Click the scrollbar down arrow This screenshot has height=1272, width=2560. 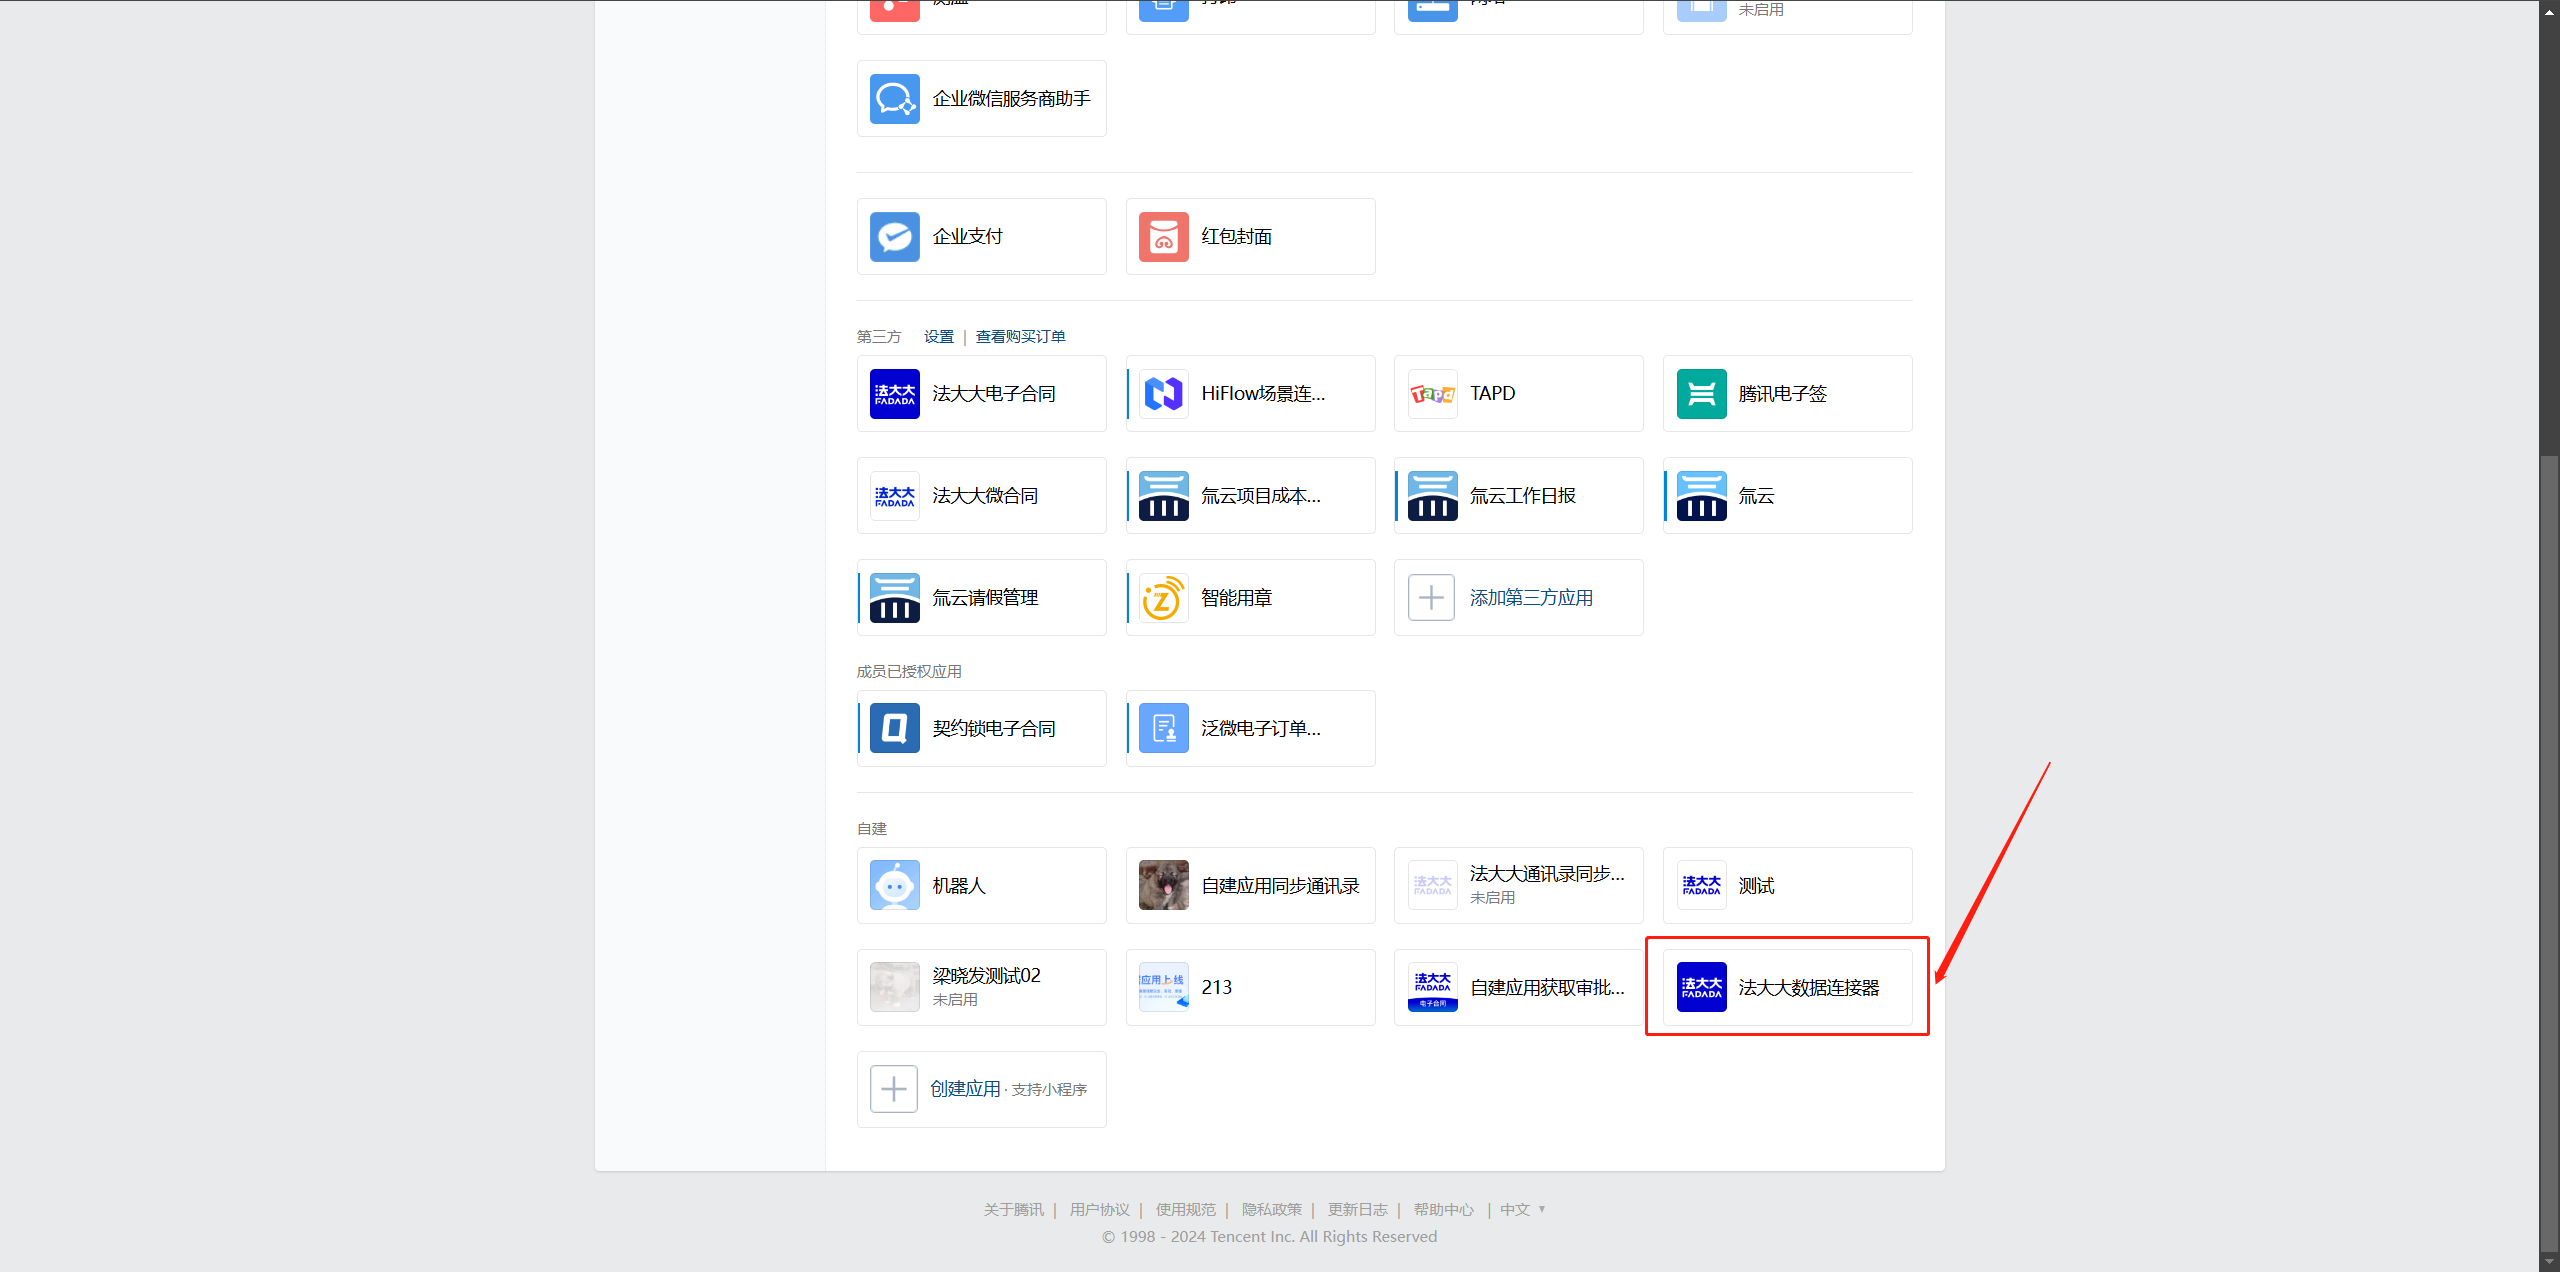2549,1262
